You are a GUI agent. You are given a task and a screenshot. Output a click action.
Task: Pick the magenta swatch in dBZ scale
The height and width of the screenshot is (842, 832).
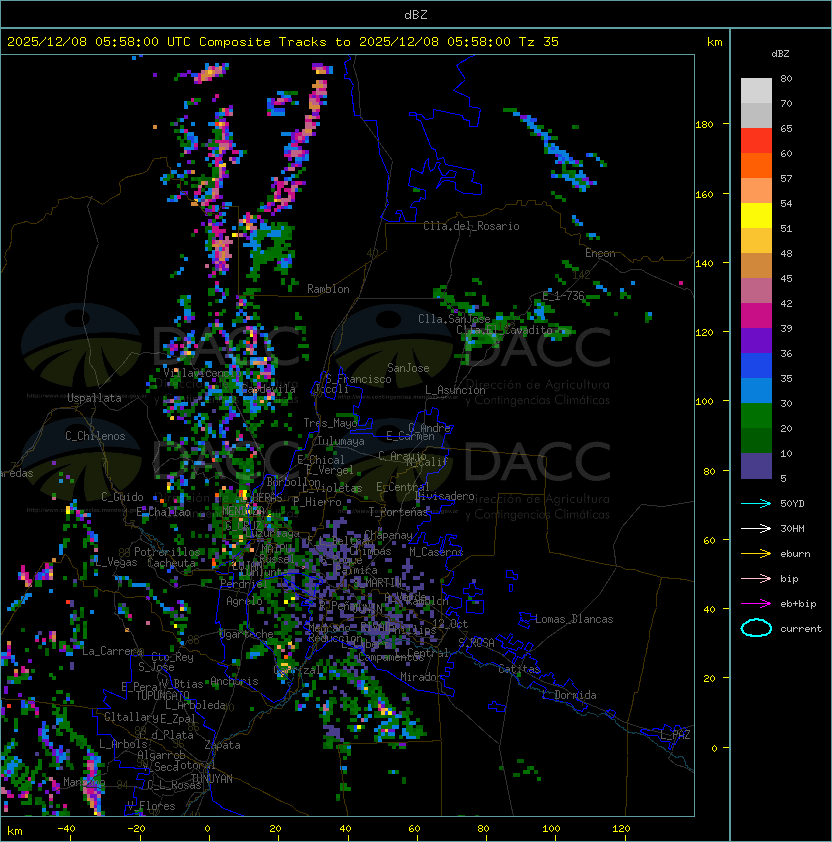[x=756, y=316]
